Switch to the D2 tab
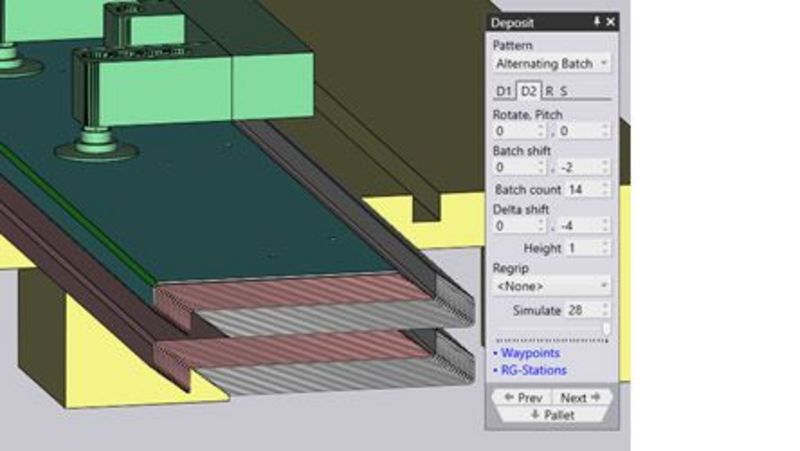The height and width of the screenshot is (451, 800). tap(528, 92)
